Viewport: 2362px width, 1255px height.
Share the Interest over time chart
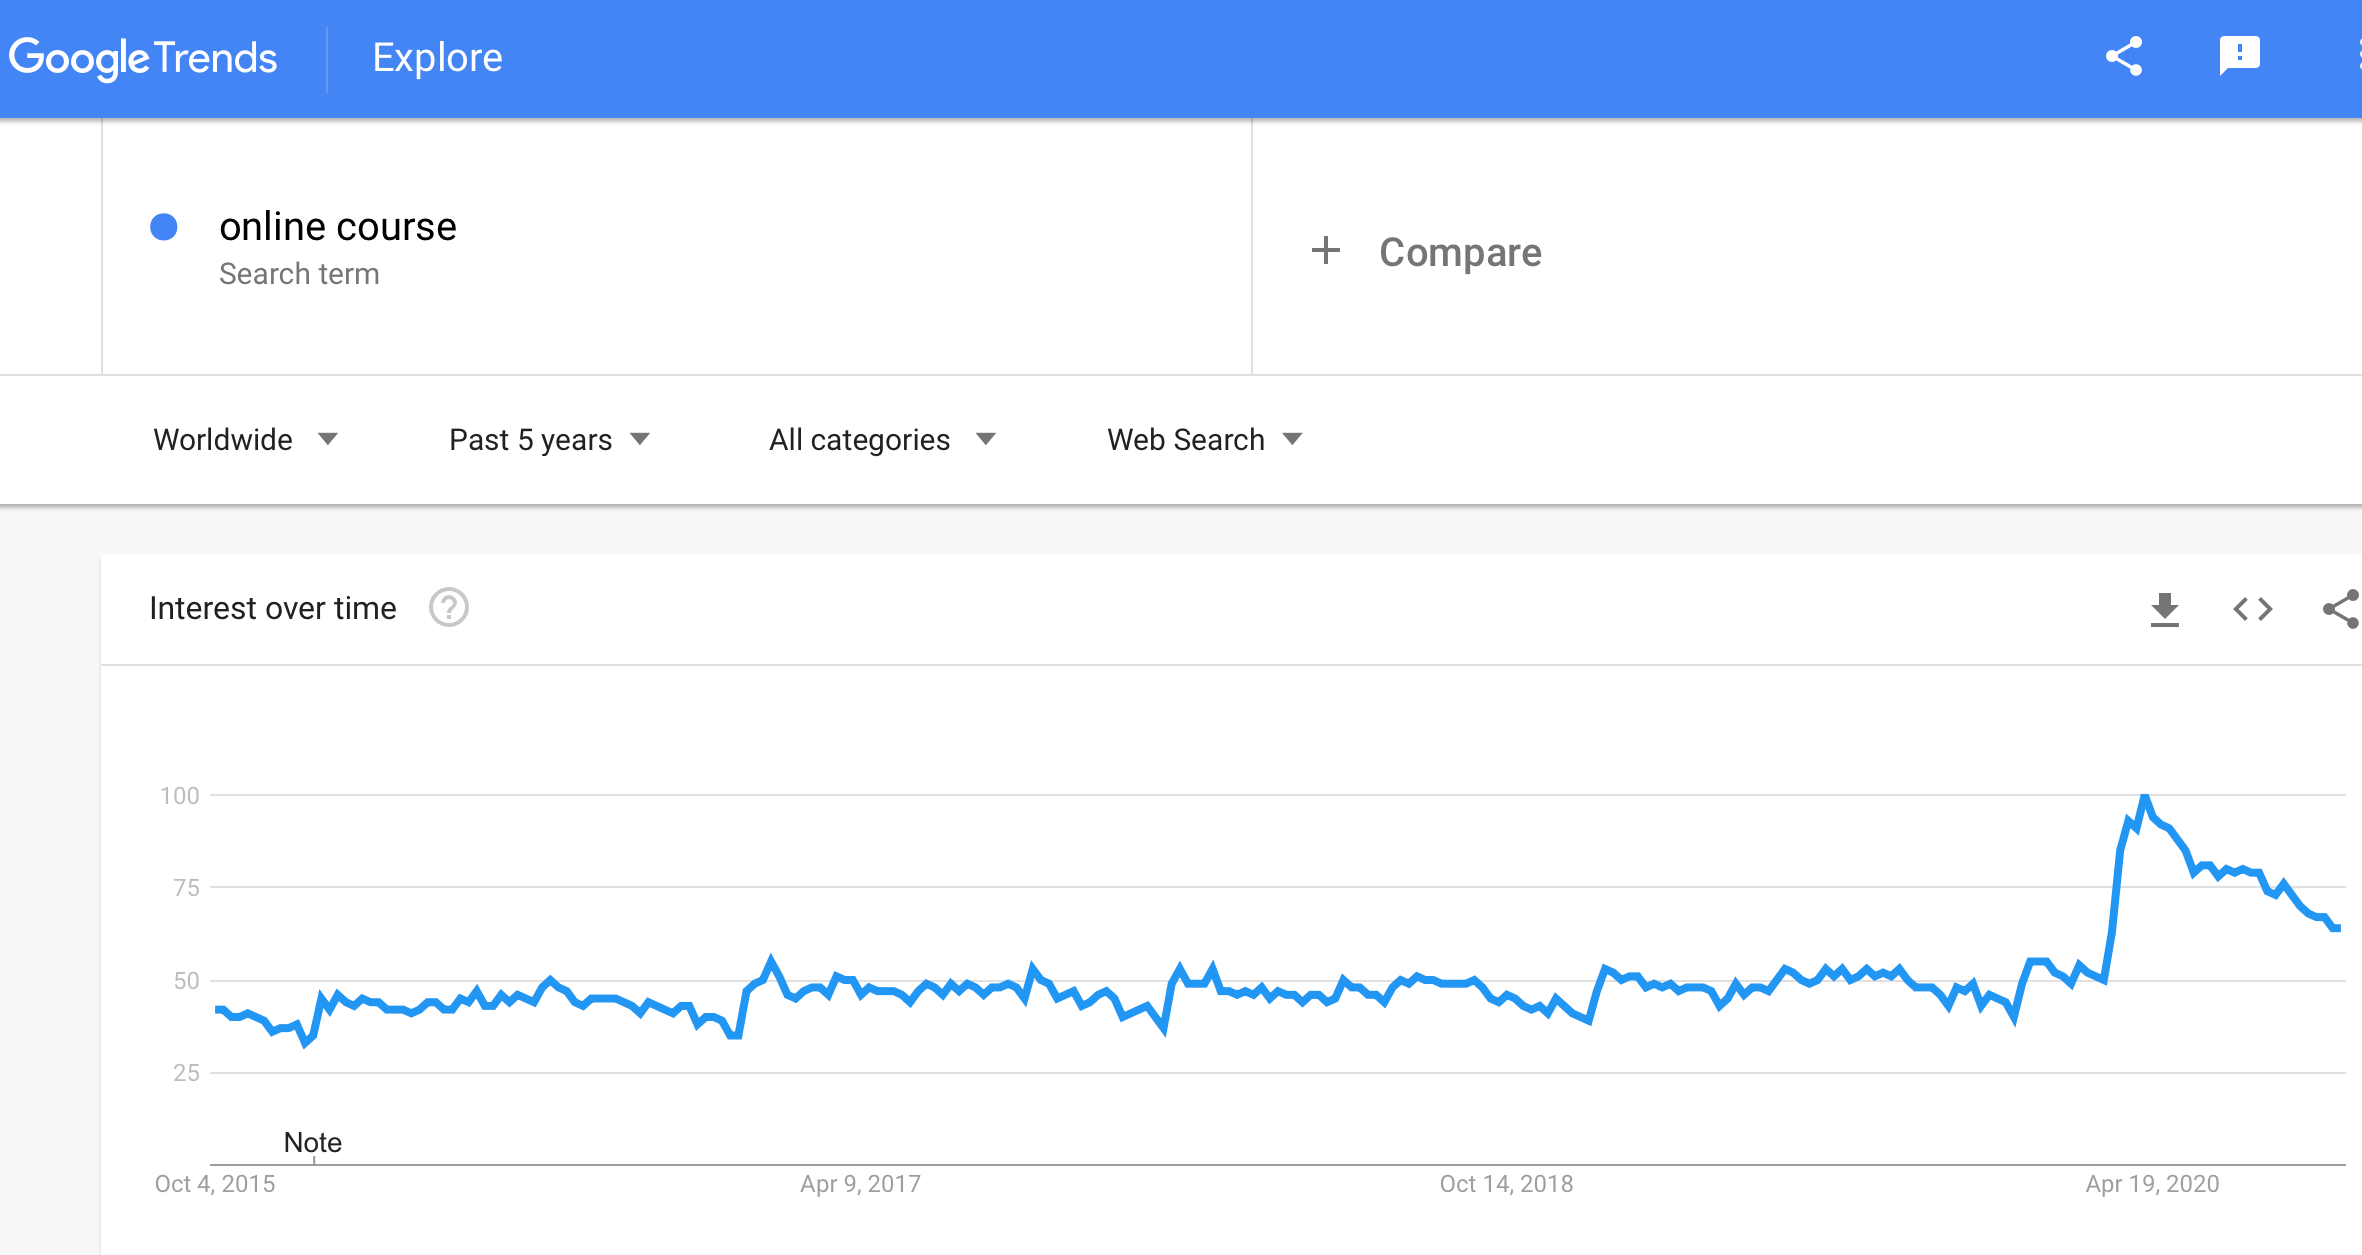click(x=2341, y=609)
